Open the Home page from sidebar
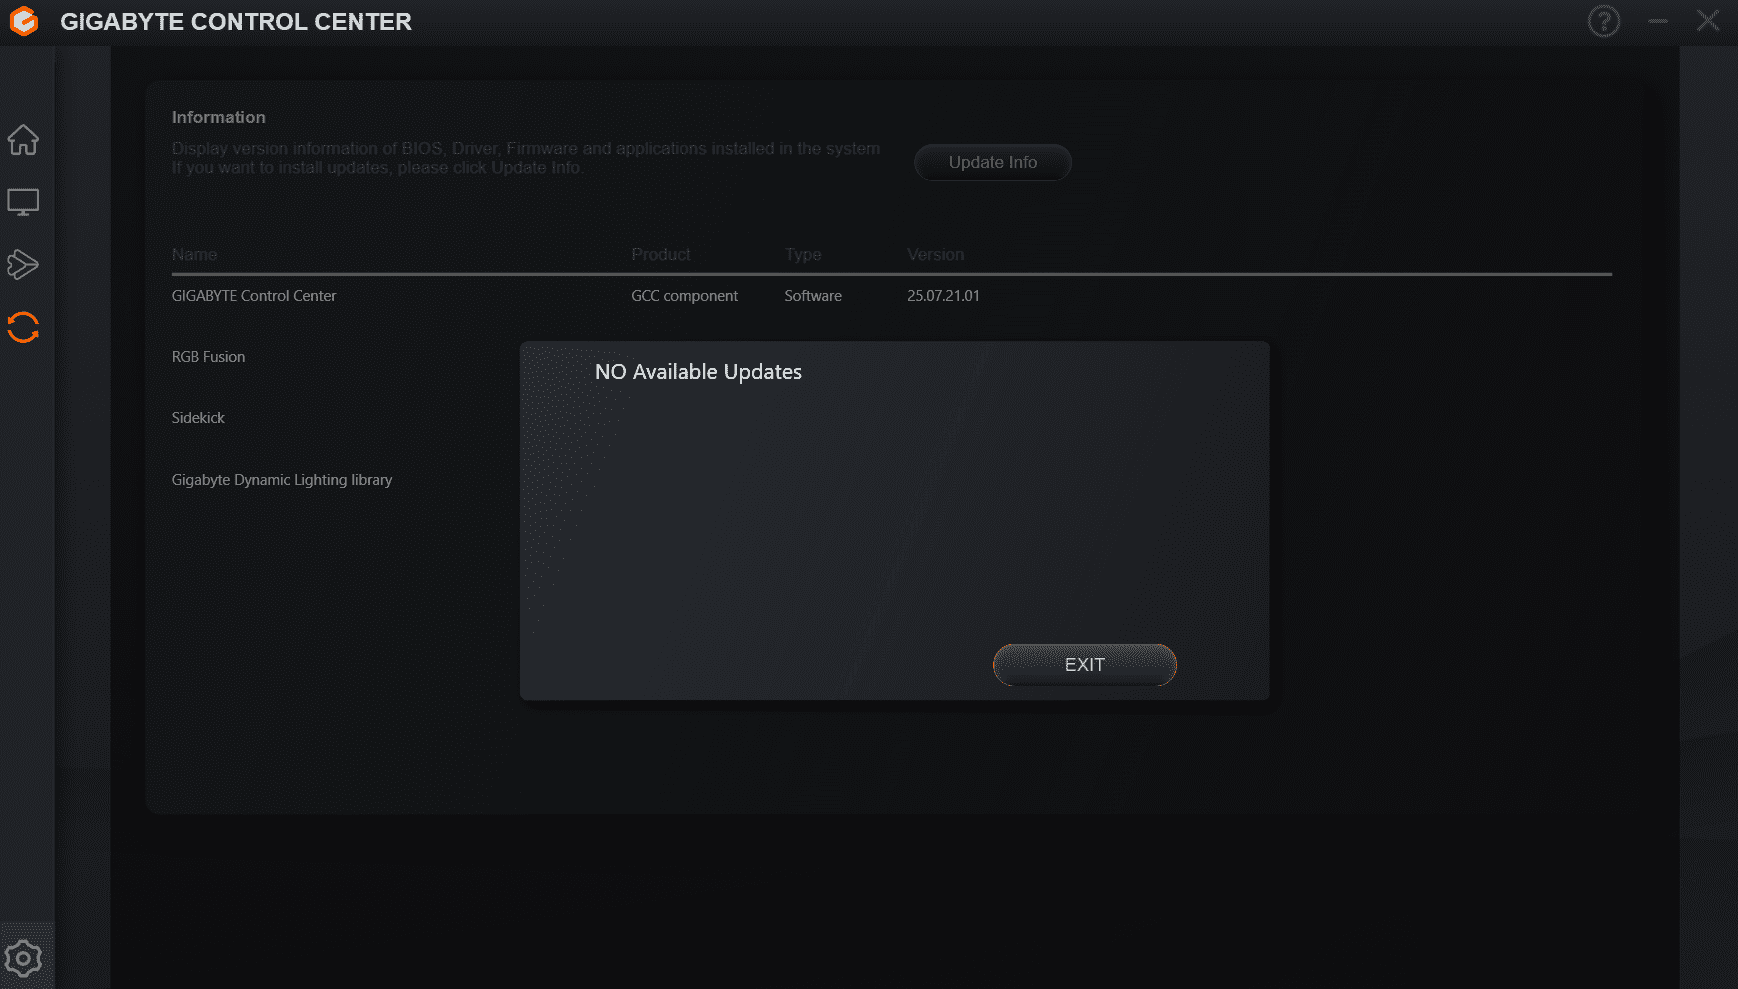Image resolution: width=1738 pixels, height=989 pixels. pyautogui.click(x=23, y=140)
